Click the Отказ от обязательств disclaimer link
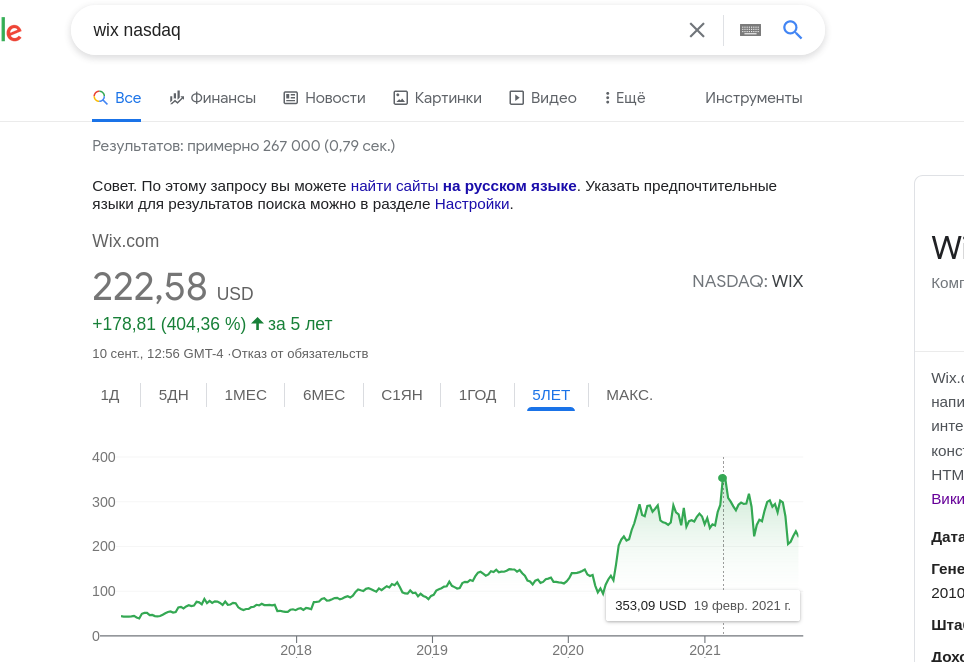Screen dimensions: 964x662 (300, 354)
